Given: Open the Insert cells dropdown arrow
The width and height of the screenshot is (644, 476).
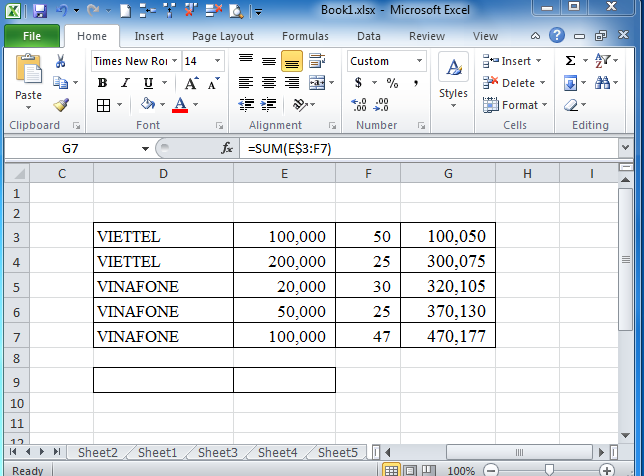Looking at the screenshot, I should (538, 61).
